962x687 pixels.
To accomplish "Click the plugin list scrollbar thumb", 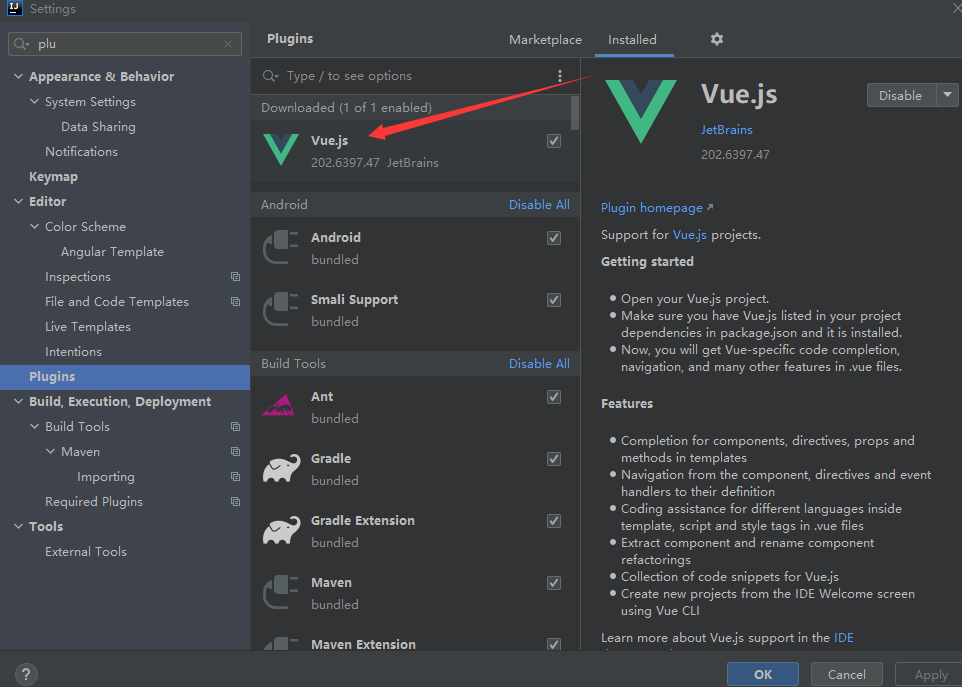I will pos(575,113).
